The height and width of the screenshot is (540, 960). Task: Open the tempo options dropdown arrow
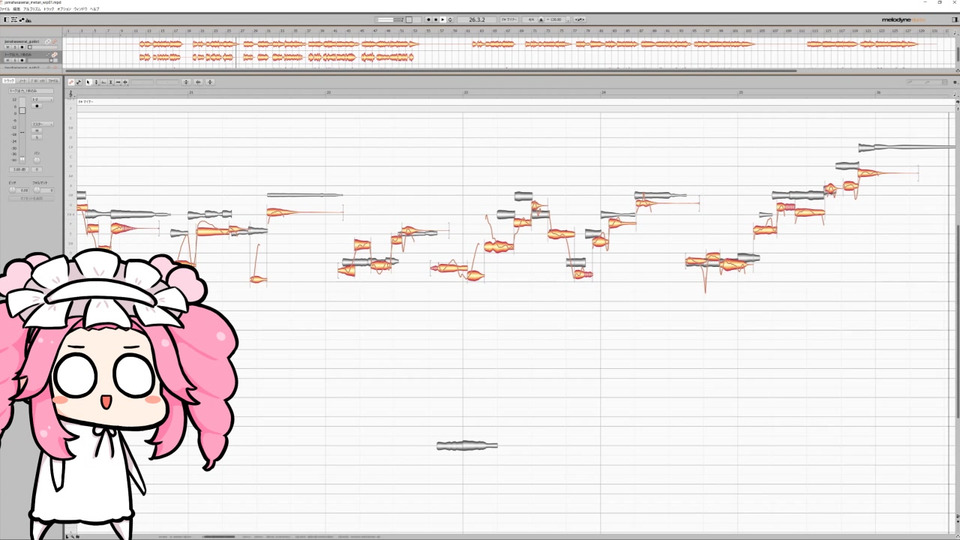pos(568,20)
